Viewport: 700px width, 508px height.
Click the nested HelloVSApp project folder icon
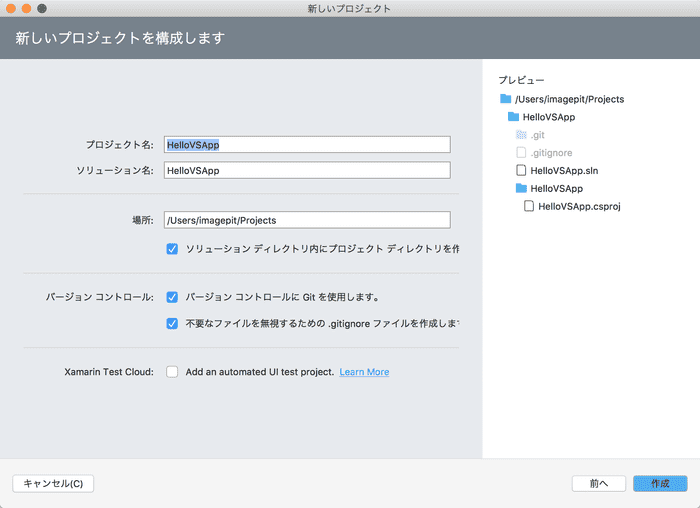click(521, 188)
